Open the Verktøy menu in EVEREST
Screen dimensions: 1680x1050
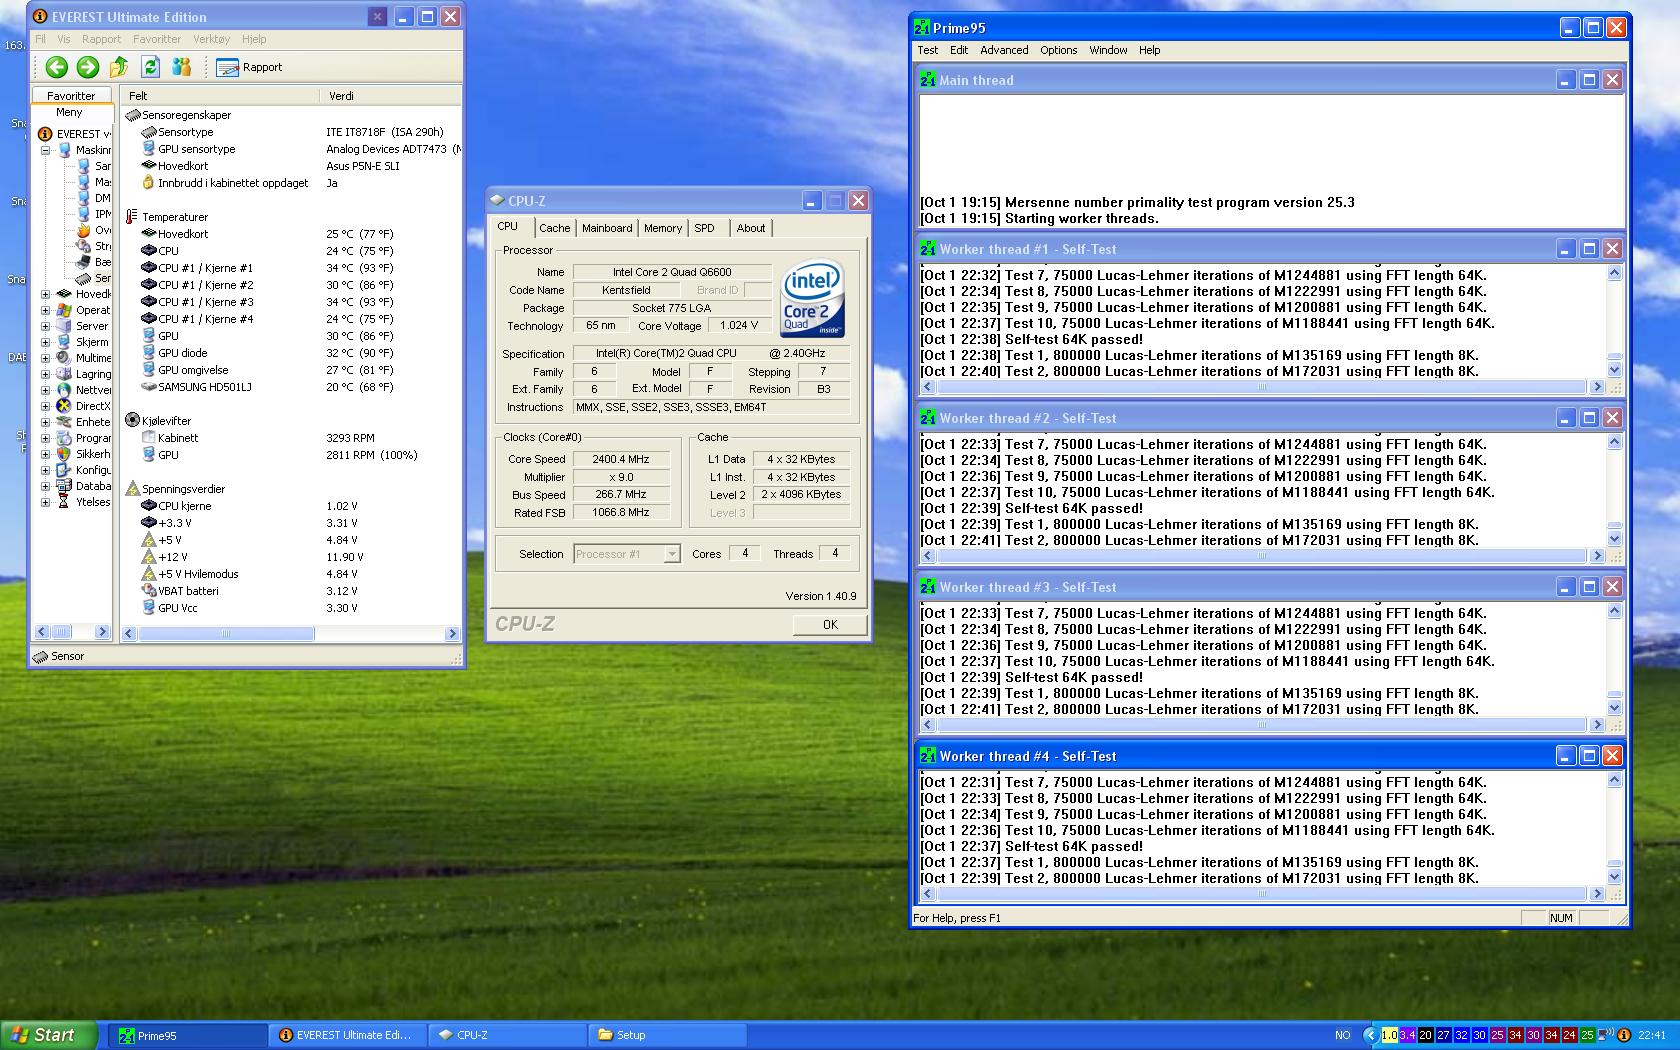(211, 39)
